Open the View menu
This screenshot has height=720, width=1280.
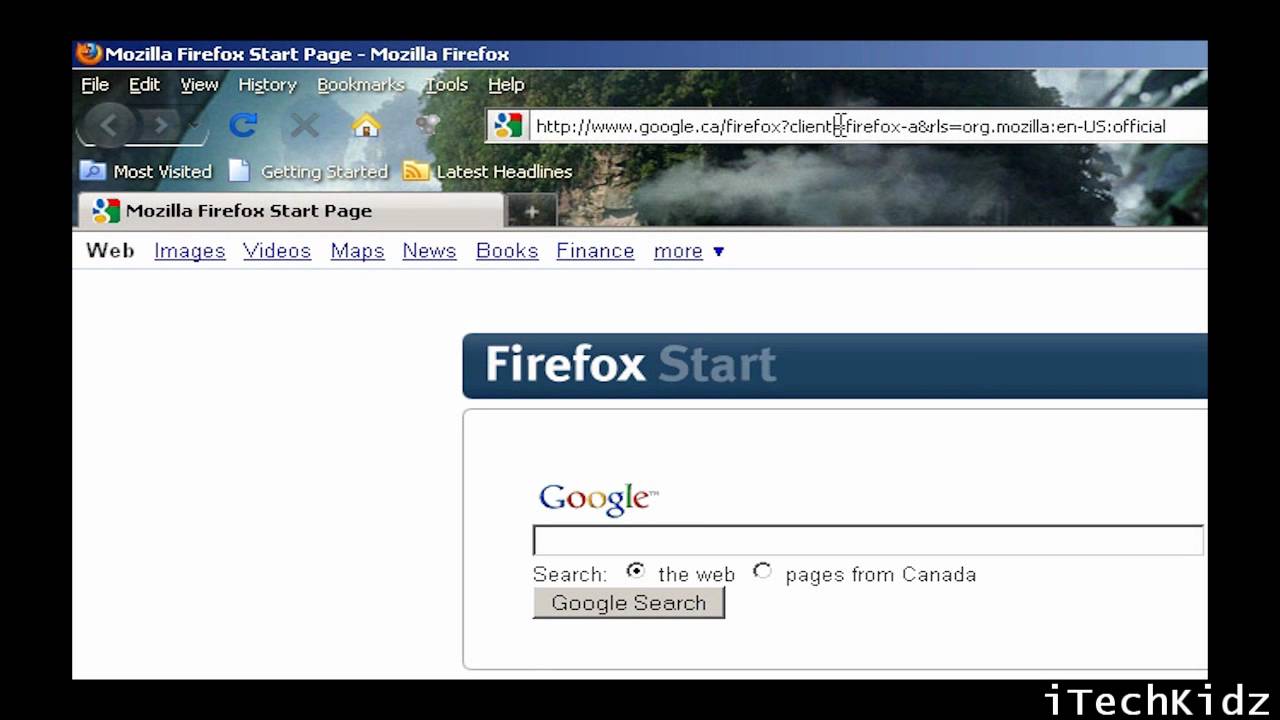click(199, 85)
